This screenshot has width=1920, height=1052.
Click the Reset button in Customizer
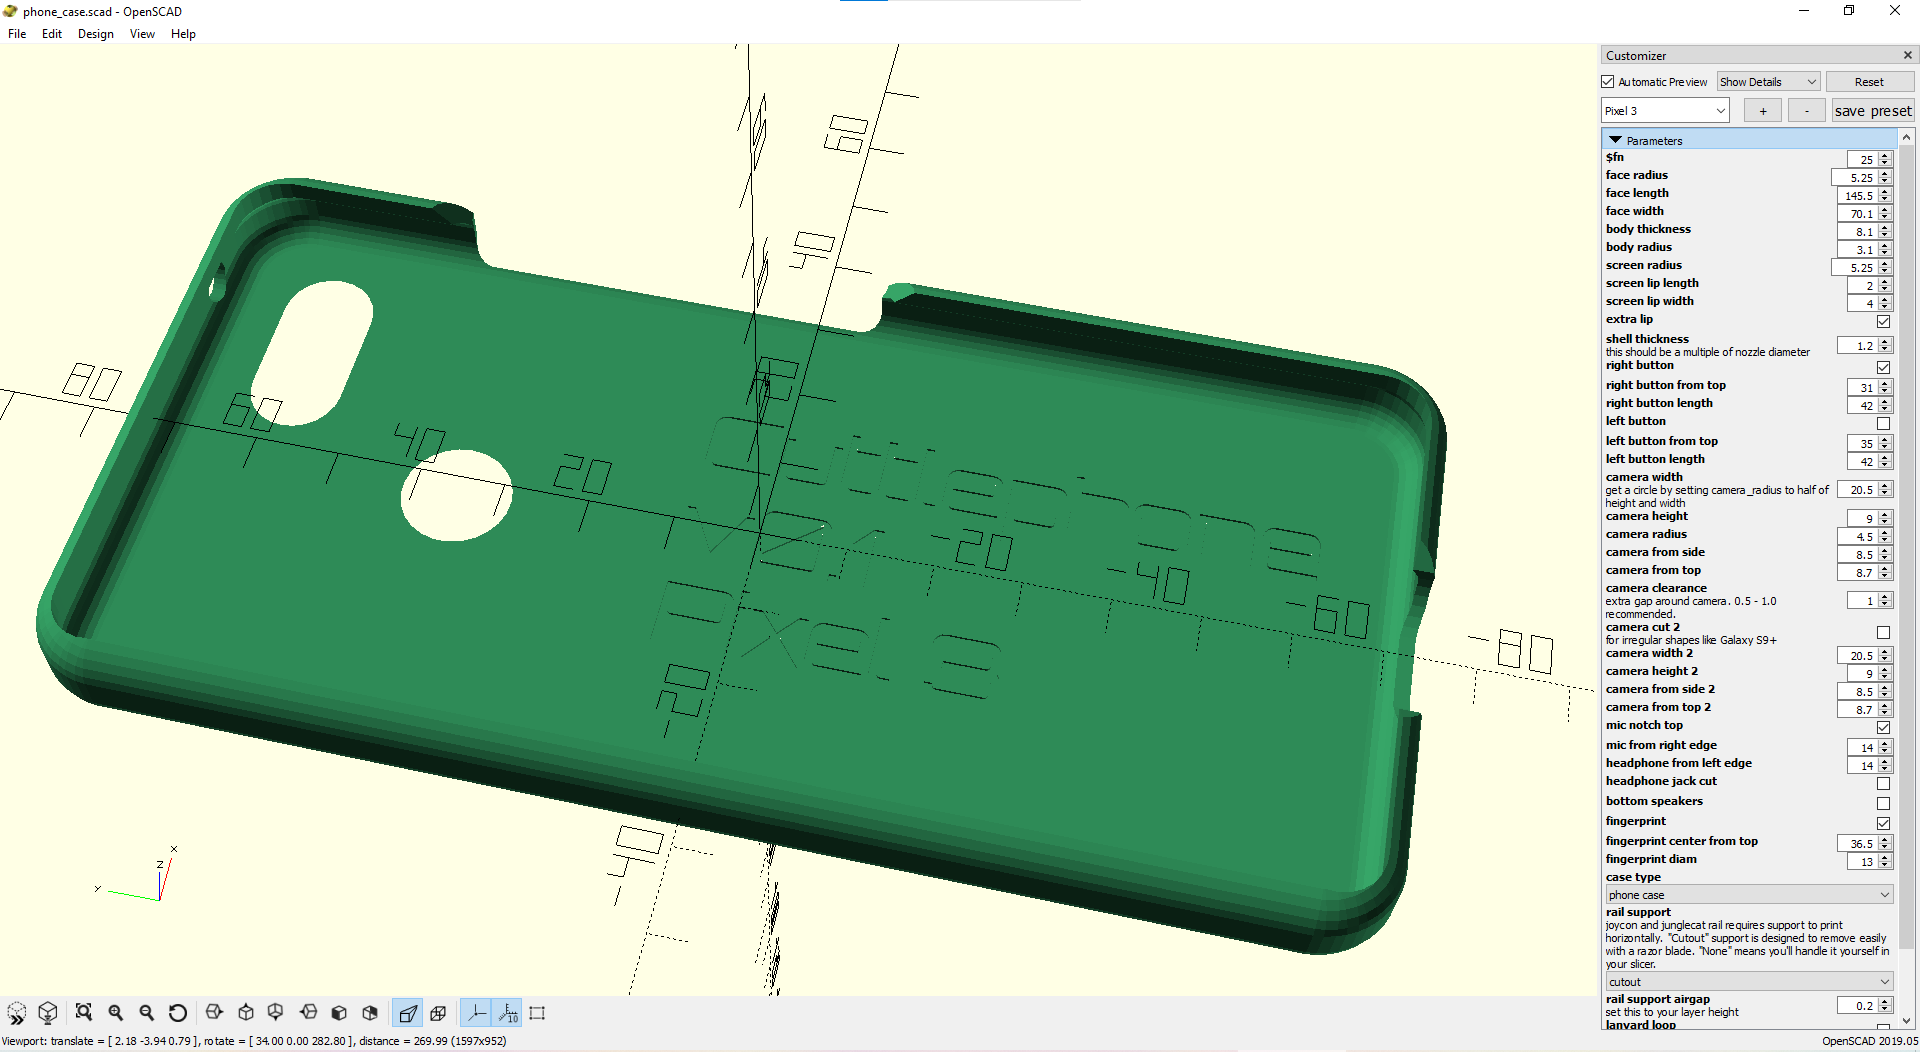click(1869, 82)
